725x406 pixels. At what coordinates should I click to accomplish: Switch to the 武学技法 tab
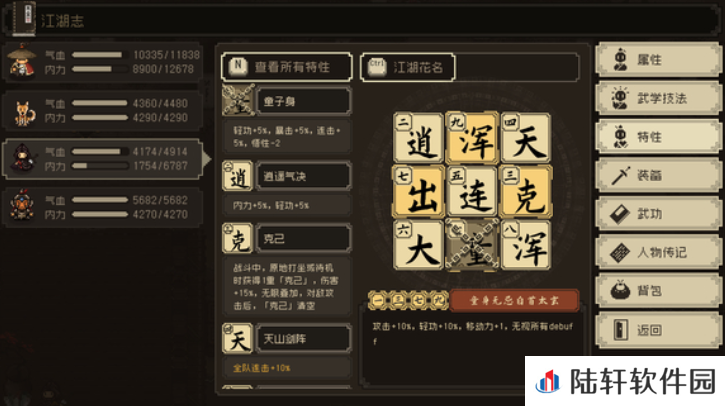click(657, 98)
